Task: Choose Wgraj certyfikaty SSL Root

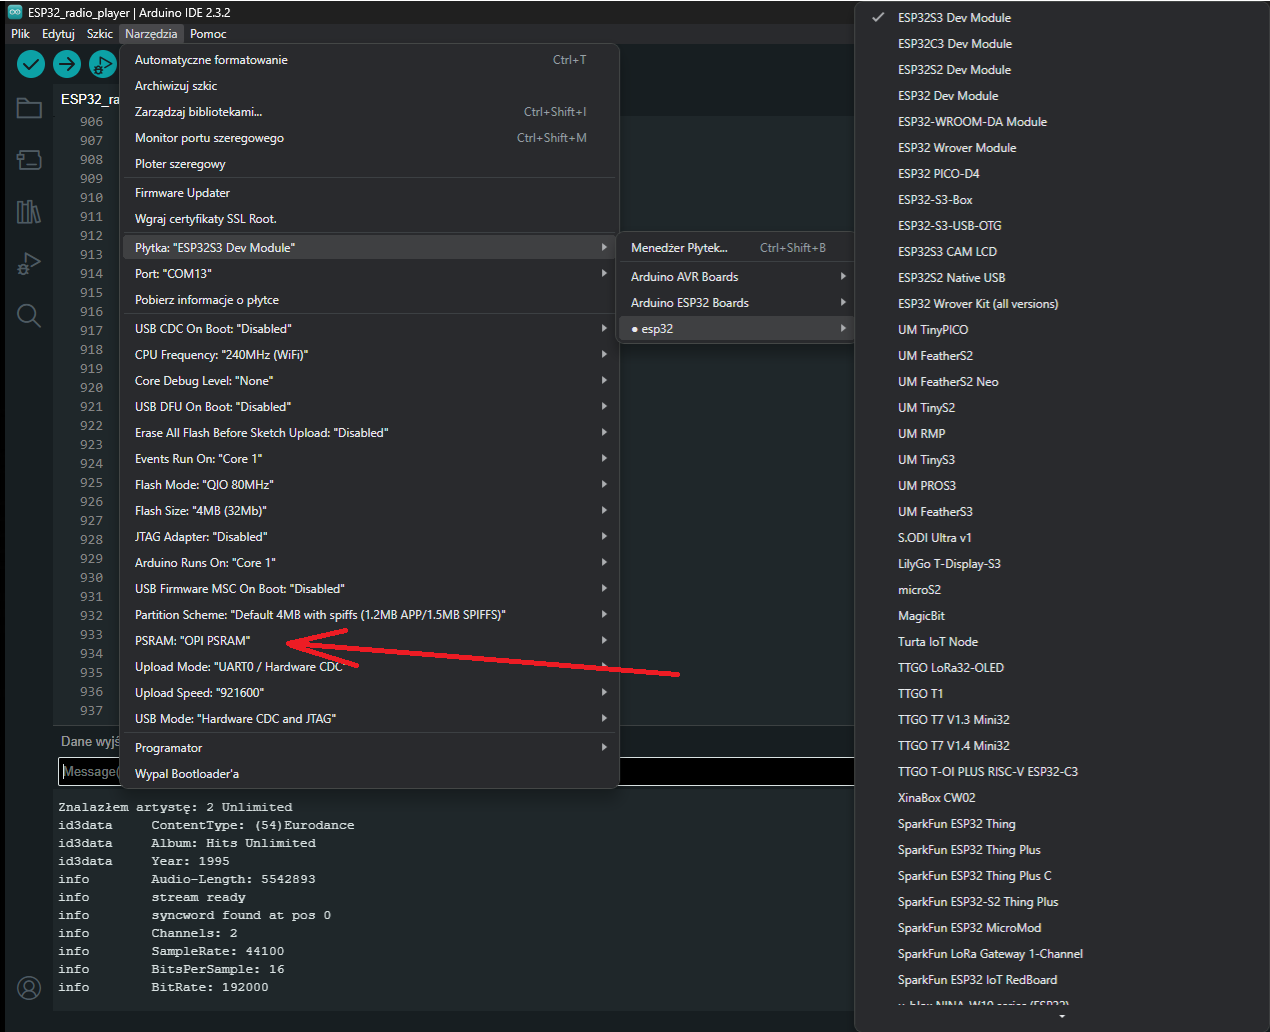Action: pos(369,219)
